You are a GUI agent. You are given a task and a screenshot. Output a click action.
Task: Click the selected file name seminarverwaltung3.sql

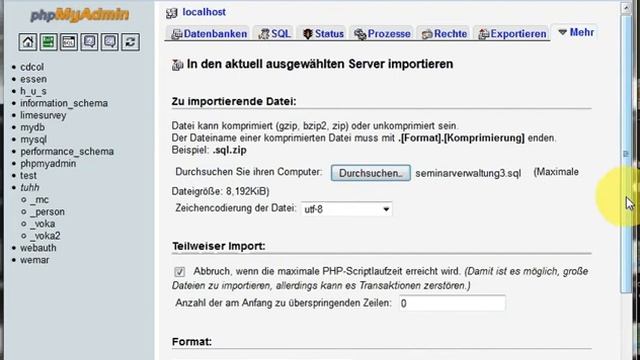(x=468, y=173)
